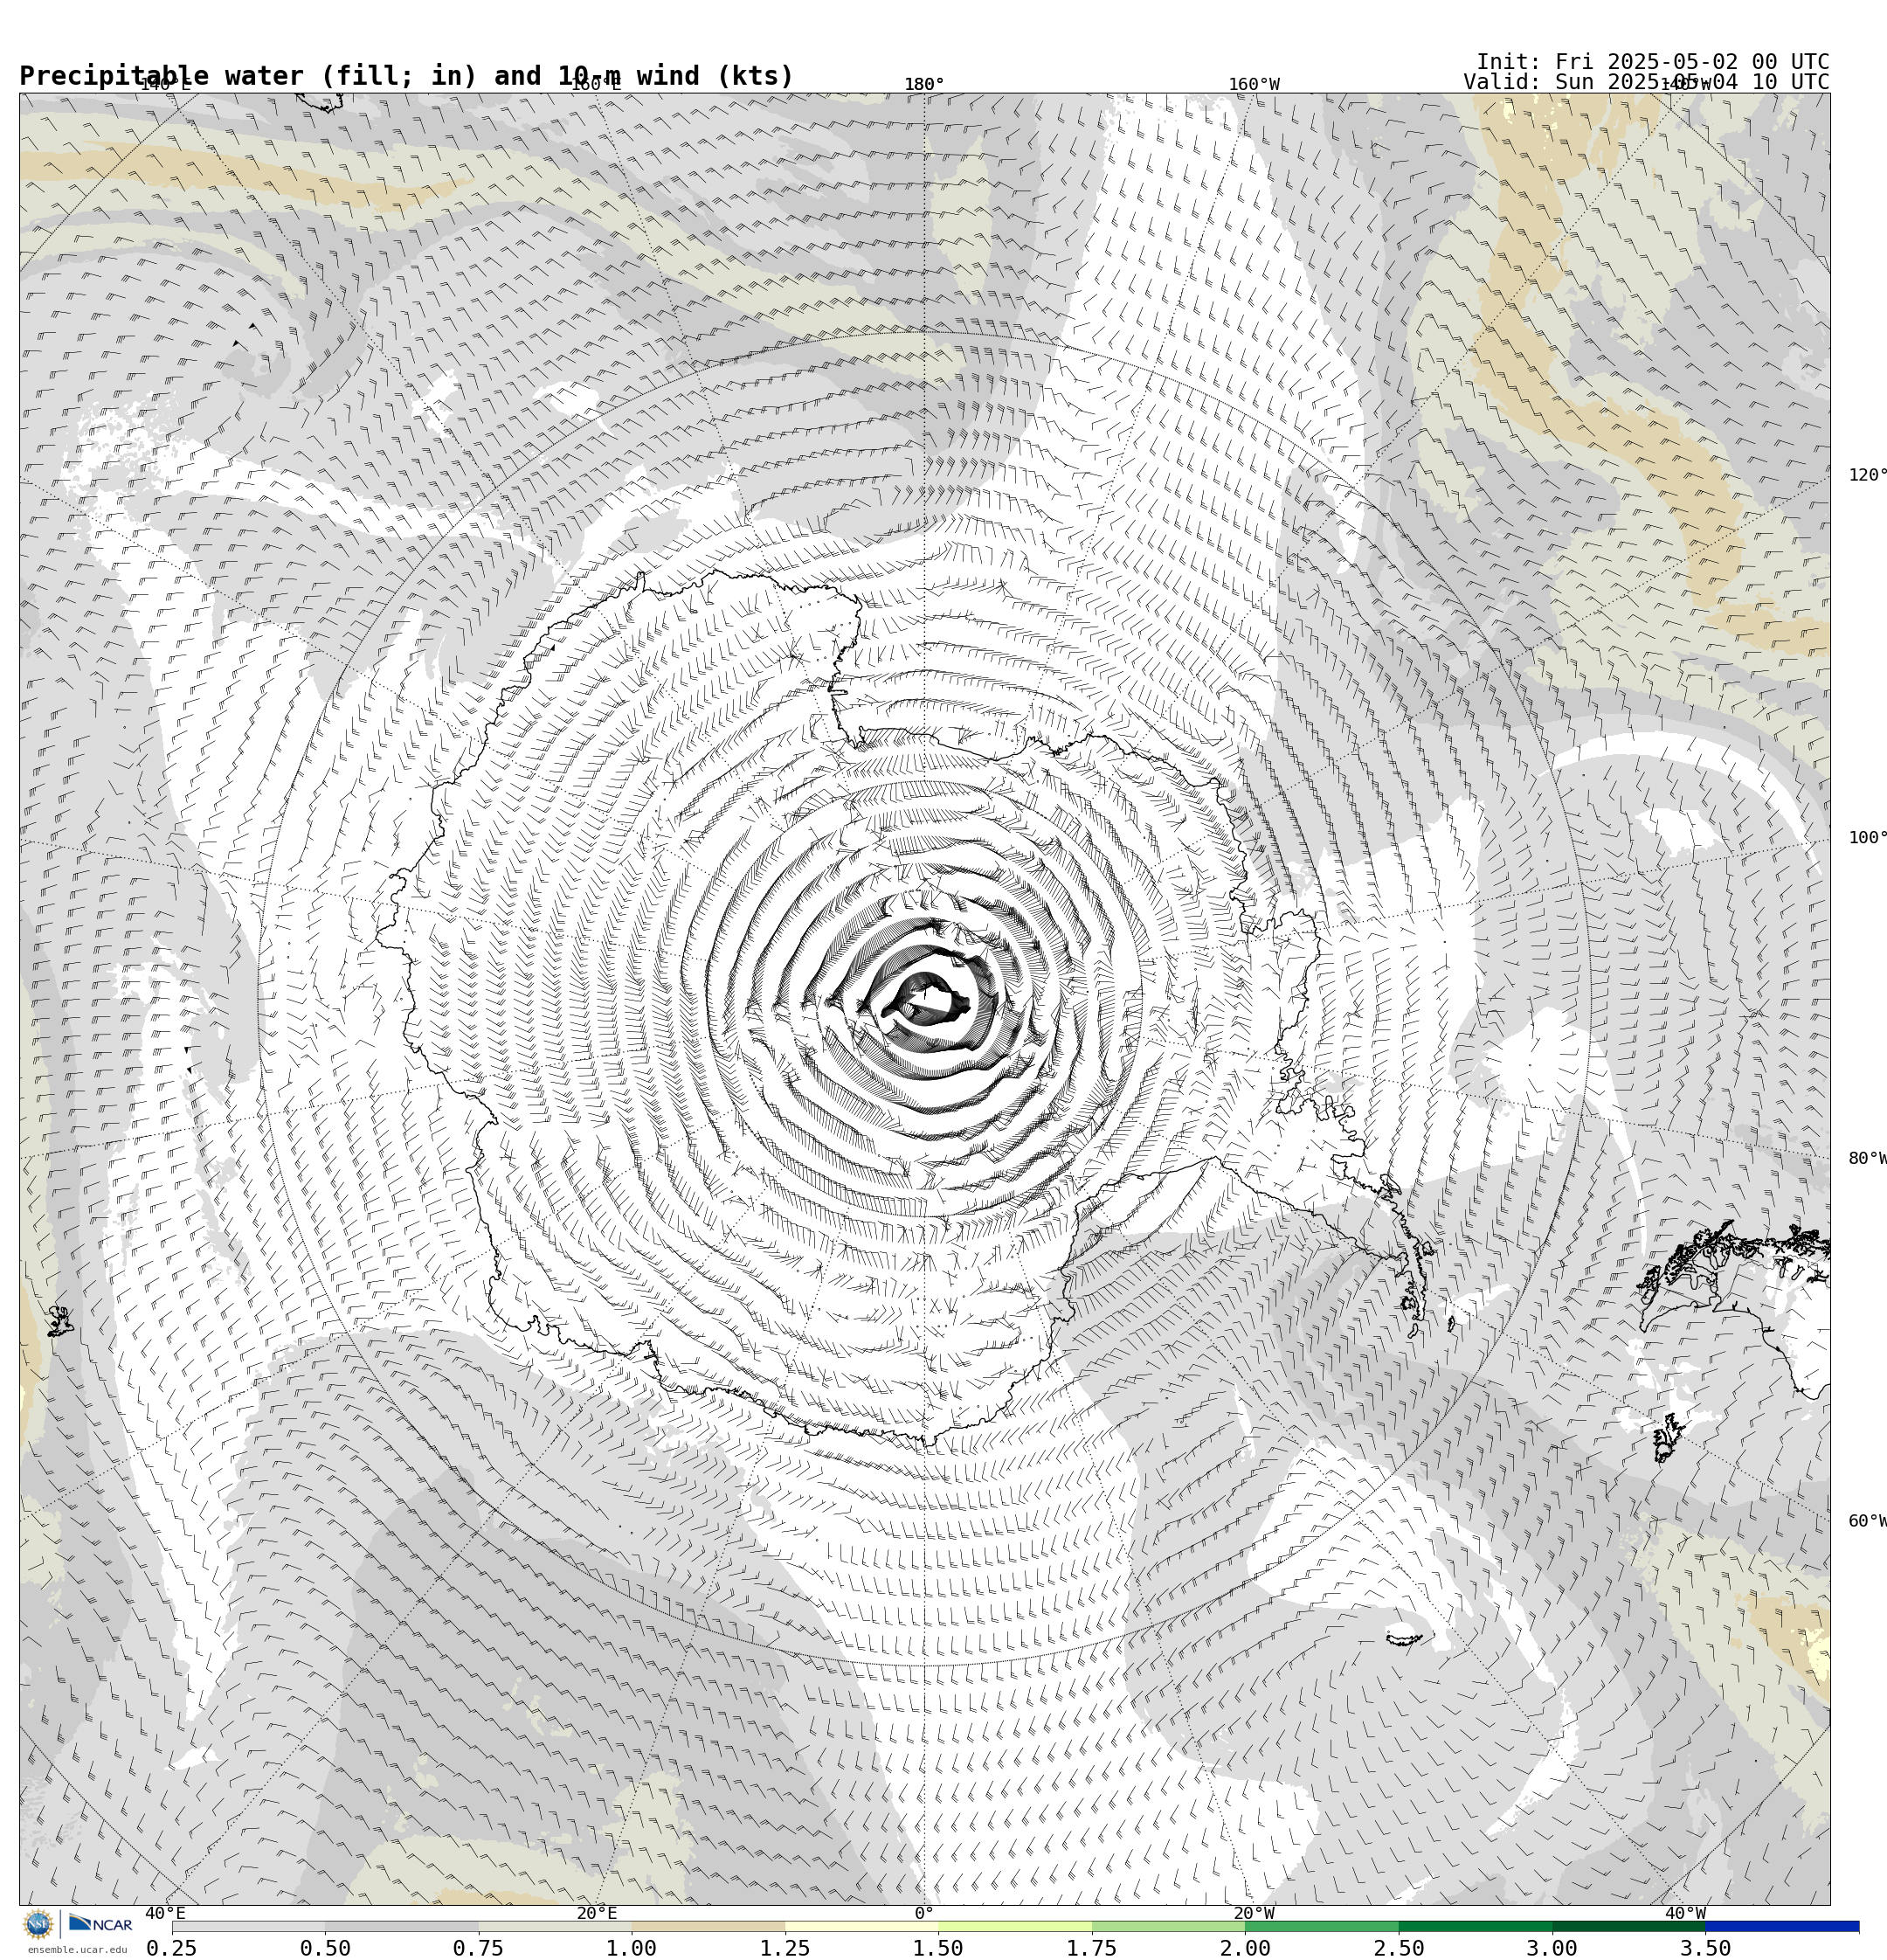Click the 160°W longitude label at top
The height and width of the screenshot is (1960, 1887).
tap(1254, 84)
